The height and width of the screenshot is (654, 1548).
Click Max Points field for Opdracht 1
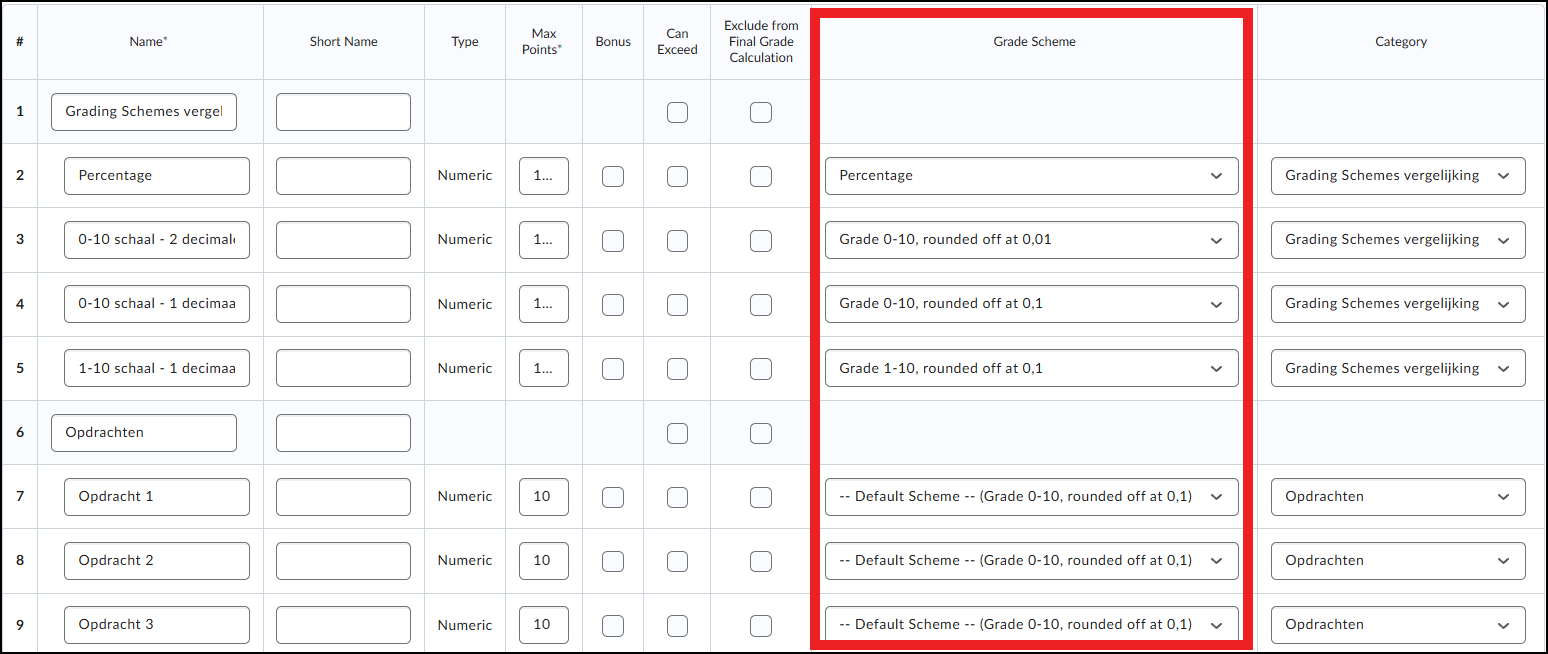pyautogui.click(x=543, y=497)
